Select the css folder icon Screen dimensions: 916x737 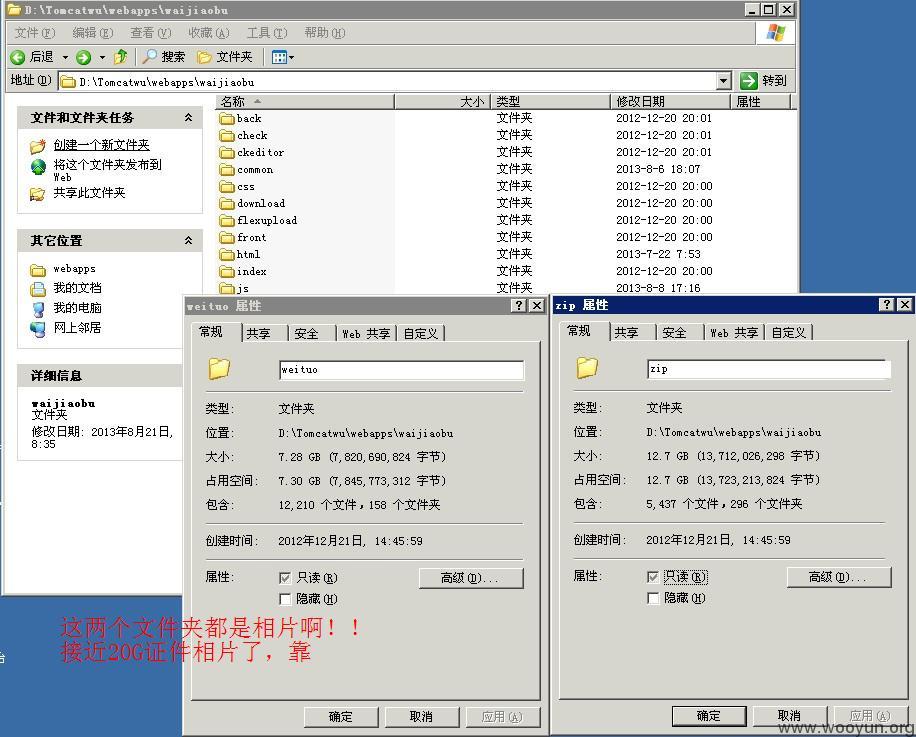click(227, 186)
